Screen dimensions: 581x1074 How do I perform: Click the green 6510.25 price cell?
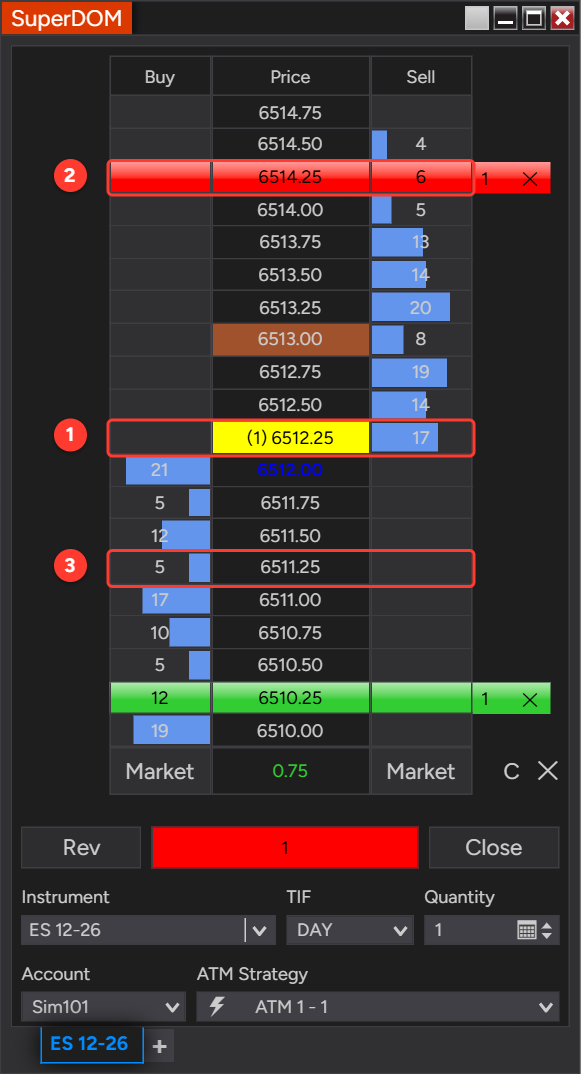(x=290, y=698)
